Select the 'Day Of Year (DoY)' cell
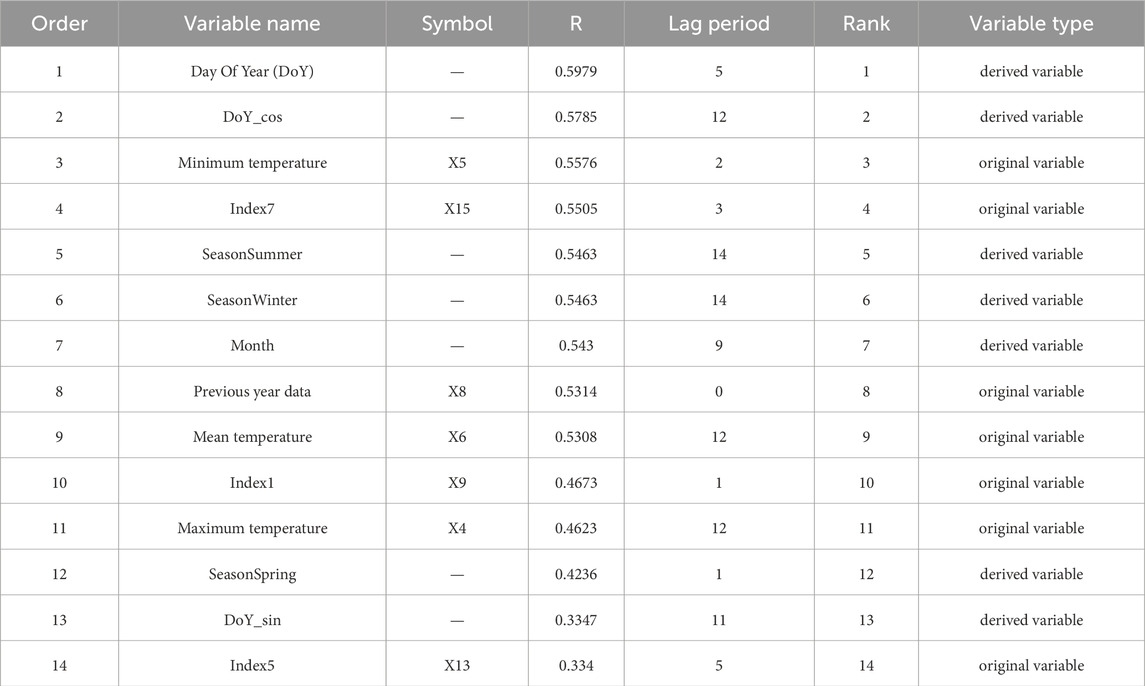This screenshot has height=686, width=1145. point(252,71)
